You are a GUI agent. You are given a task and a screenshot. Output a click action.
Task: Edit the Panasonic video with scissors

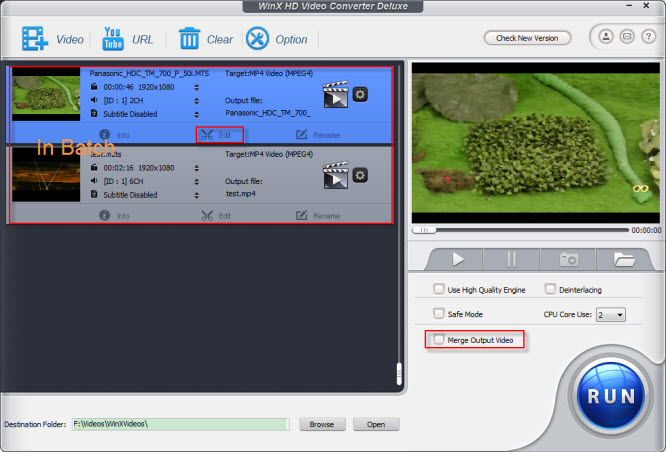[x=216, y=135]
